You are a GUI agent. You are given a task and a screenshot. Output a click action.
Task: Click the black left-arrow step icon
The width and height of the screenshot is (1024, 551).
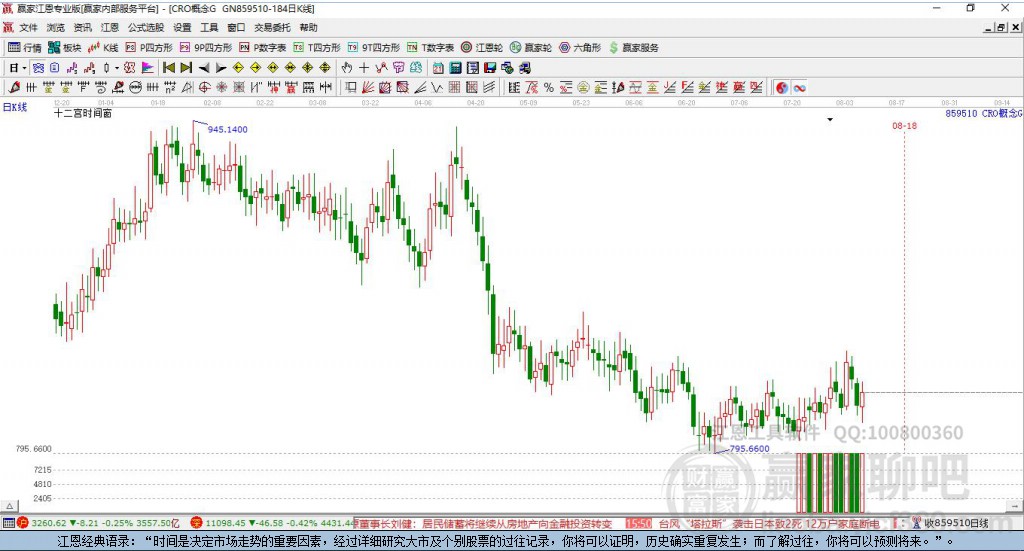(x=204, y=68)
